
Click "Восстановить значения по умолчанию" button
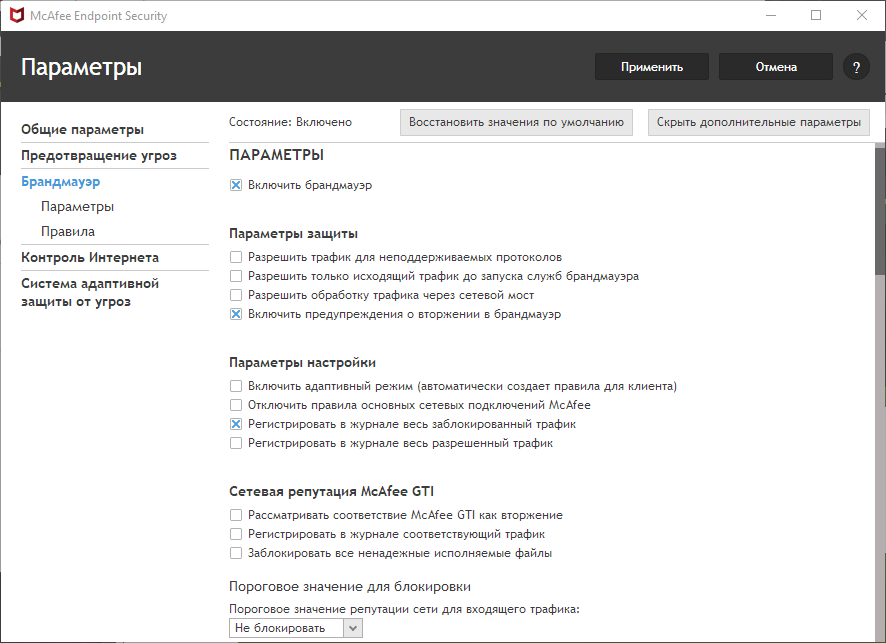[x=516, y=123]
